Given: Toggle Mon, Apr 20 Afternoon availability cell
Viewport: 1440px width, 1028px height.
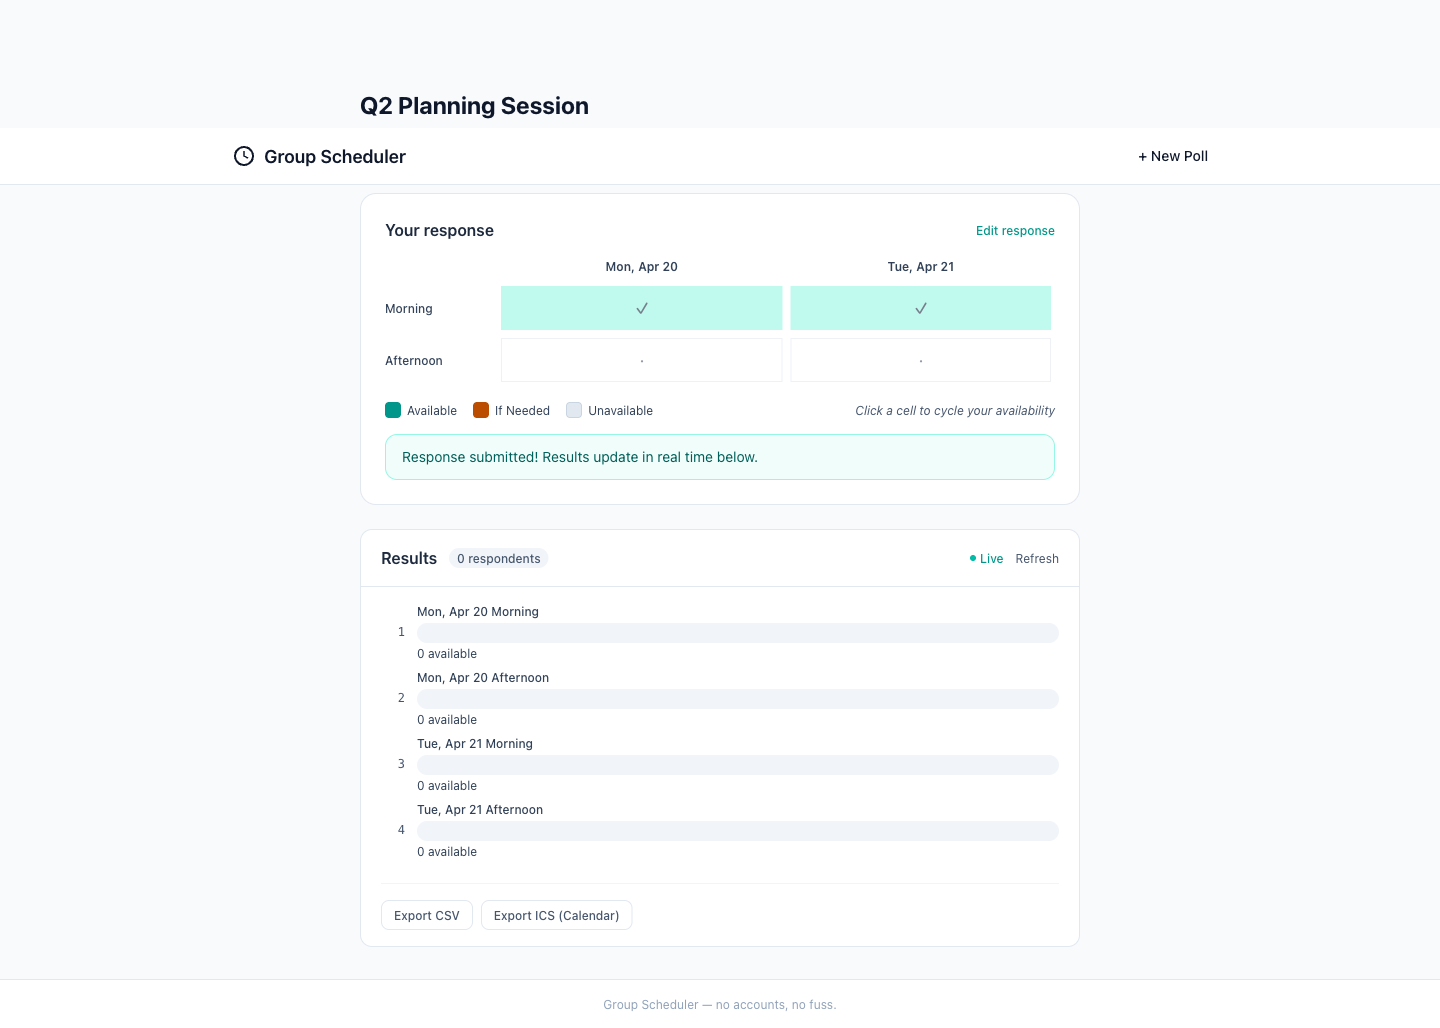Looking at the screenshot, I should 641,360.
